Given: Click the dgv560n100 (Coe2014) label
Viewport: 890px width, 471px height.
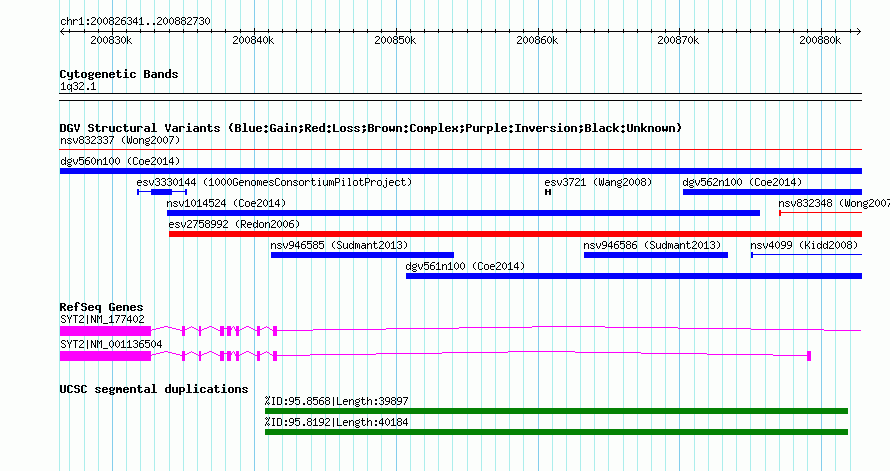Looking at the screenshot, I should [120, 161].
